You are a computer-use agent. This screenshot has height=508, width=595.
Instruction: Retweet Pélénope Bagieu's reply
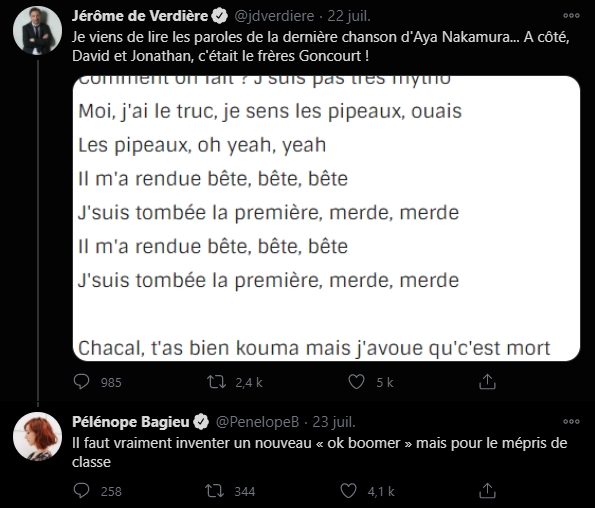coord(215,491)
